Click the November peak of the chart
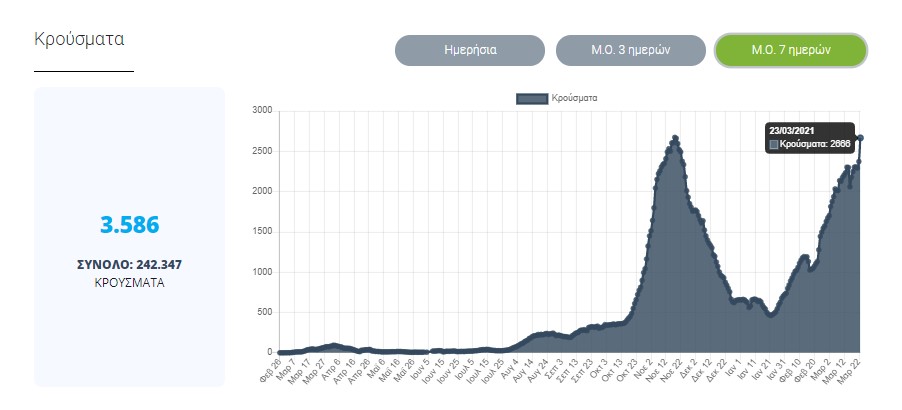 tap(675, 137)
